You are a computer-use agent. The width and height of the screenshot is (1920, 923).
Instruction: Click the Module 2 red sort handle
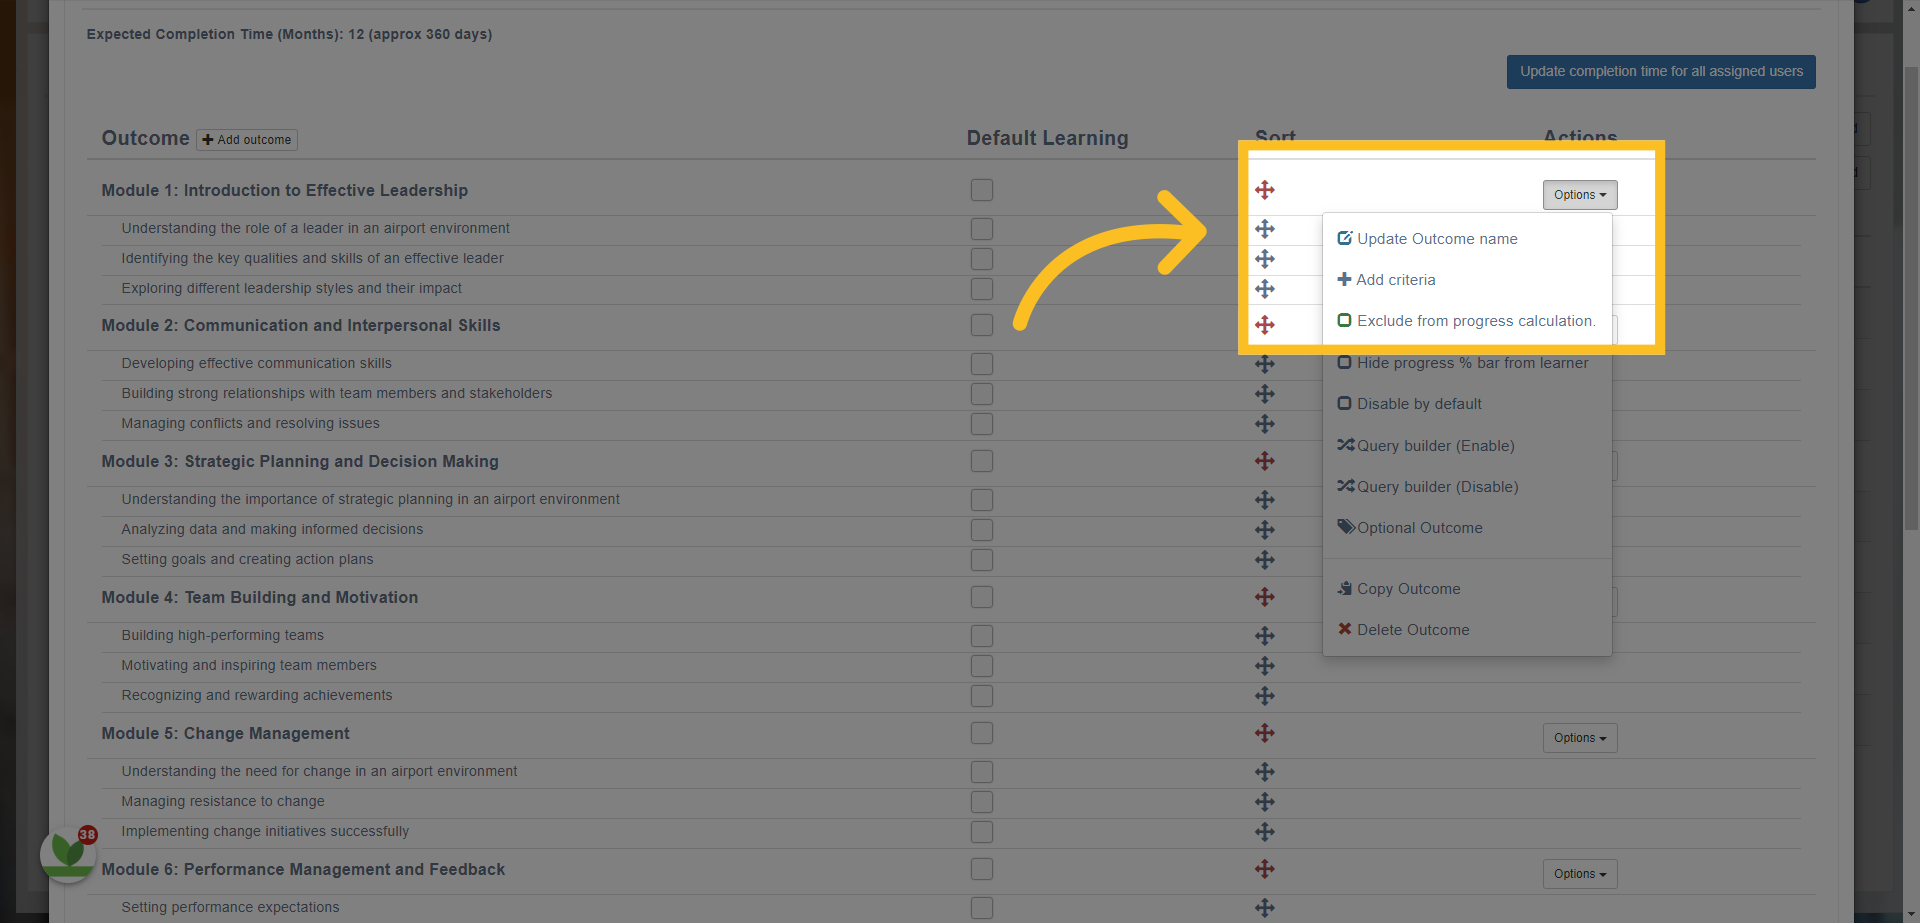tap(1264, 325)
